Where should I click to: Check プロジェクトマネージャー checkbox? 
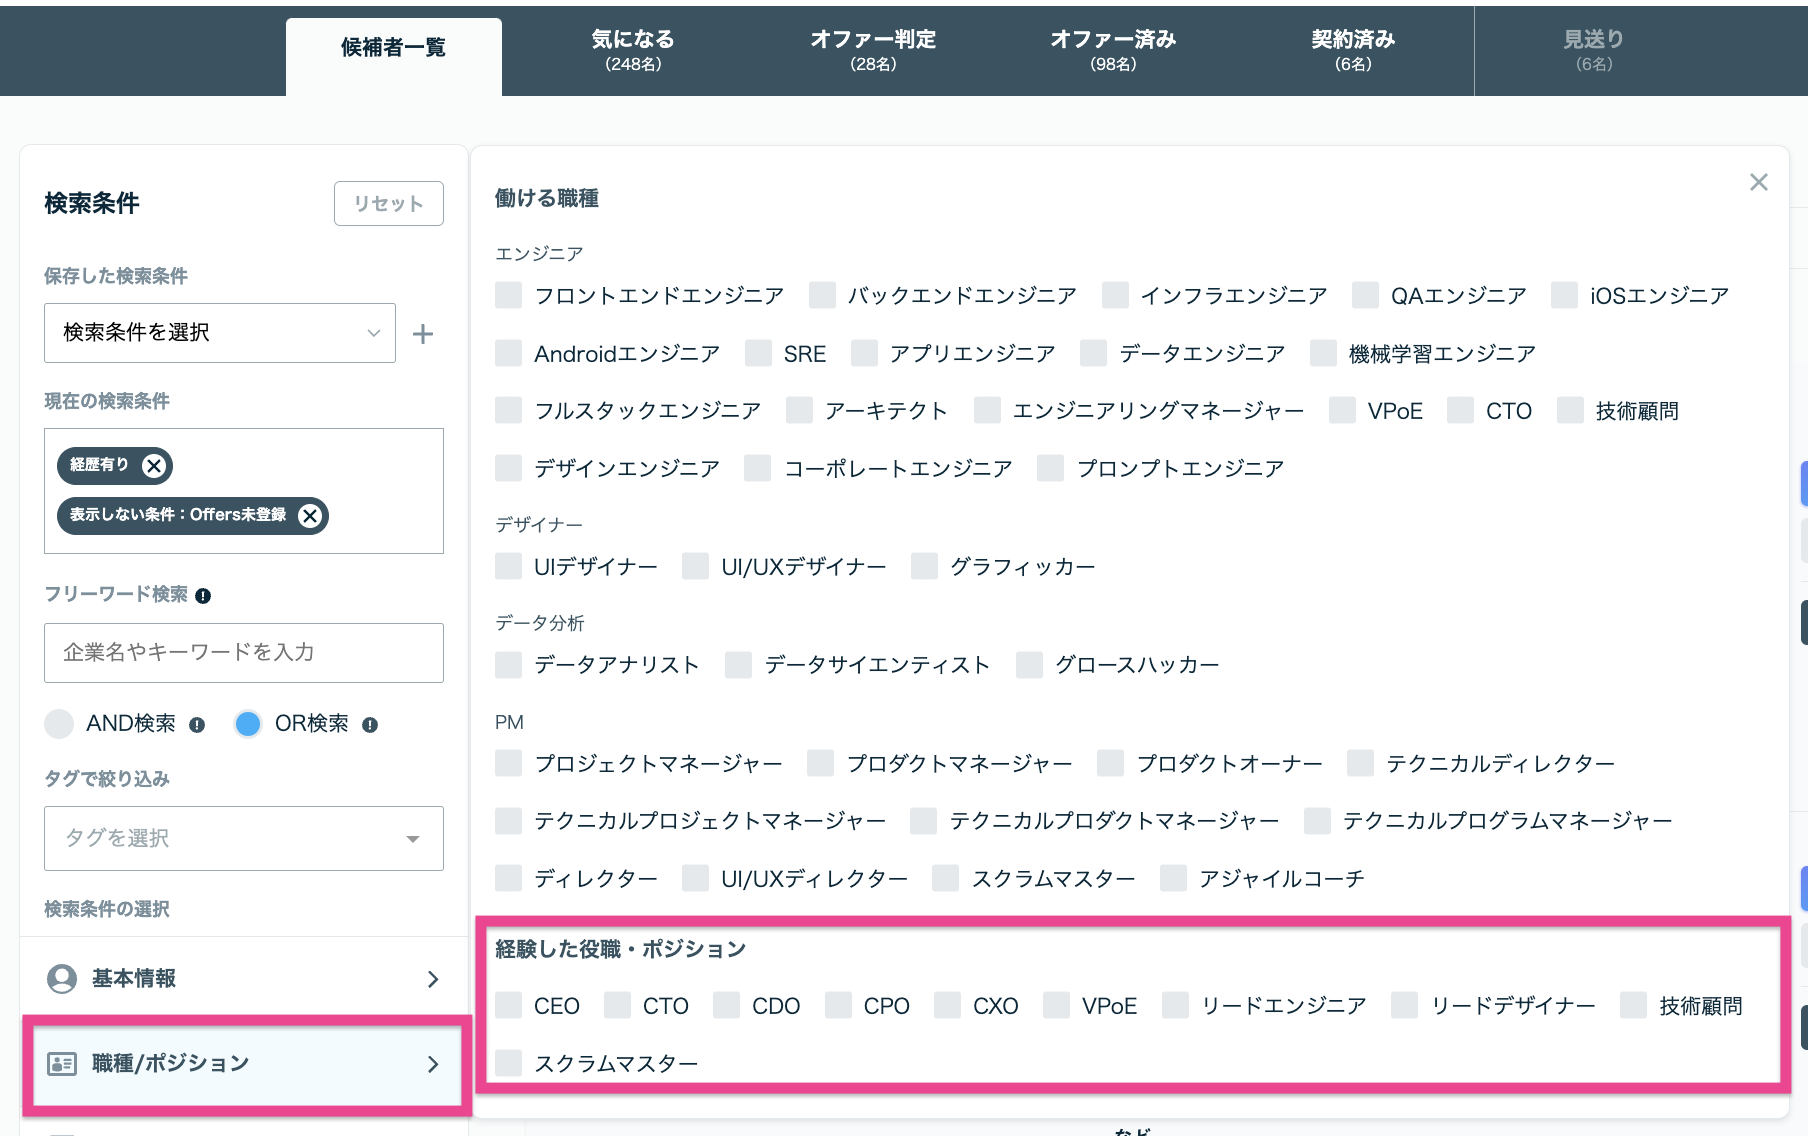[509, 763]
